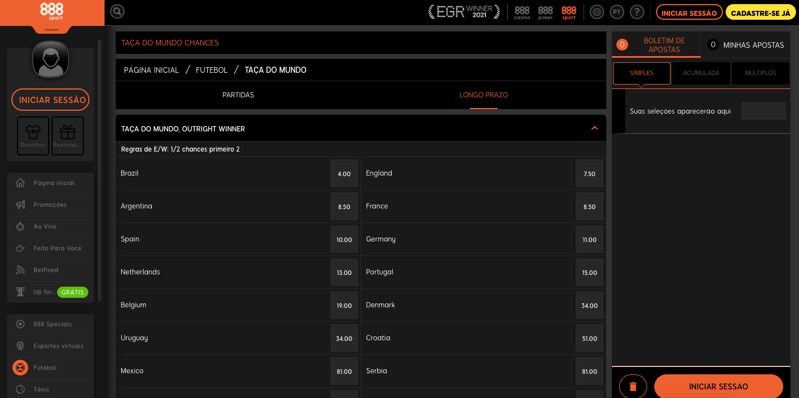Click GRÁTIS badge beside Up for

pos(72,292)
